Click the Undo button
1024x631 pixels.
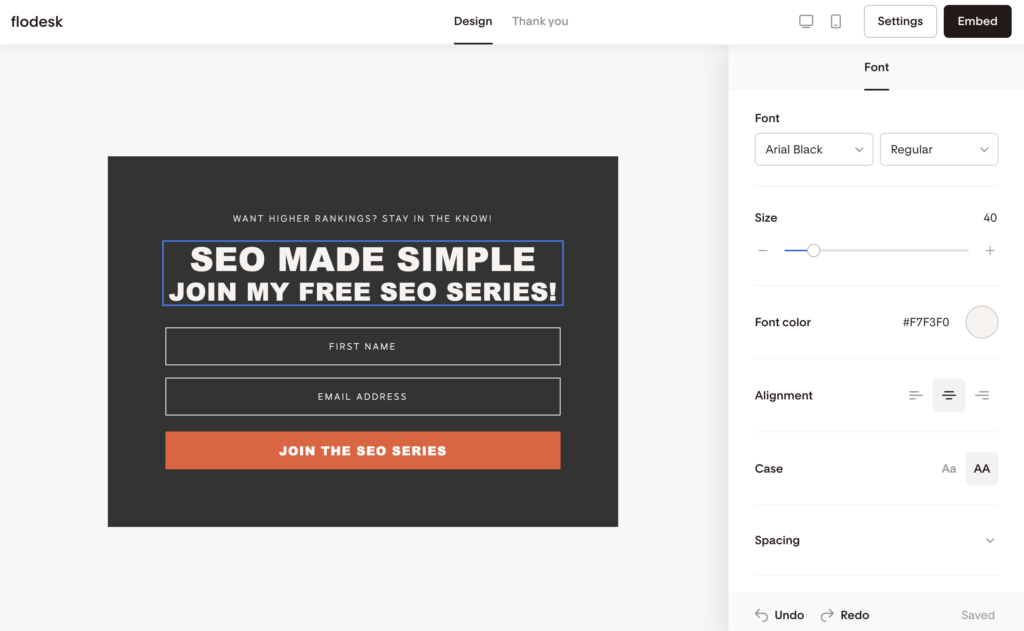pyautogui.click(x=780, y=615)
